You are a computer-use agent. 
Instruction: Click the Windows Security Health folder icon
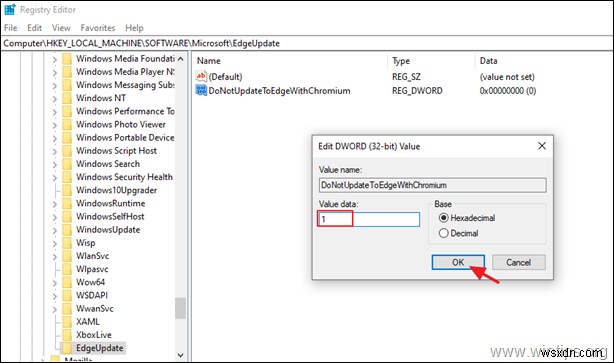pyautogui.click(x=67, y=177)
